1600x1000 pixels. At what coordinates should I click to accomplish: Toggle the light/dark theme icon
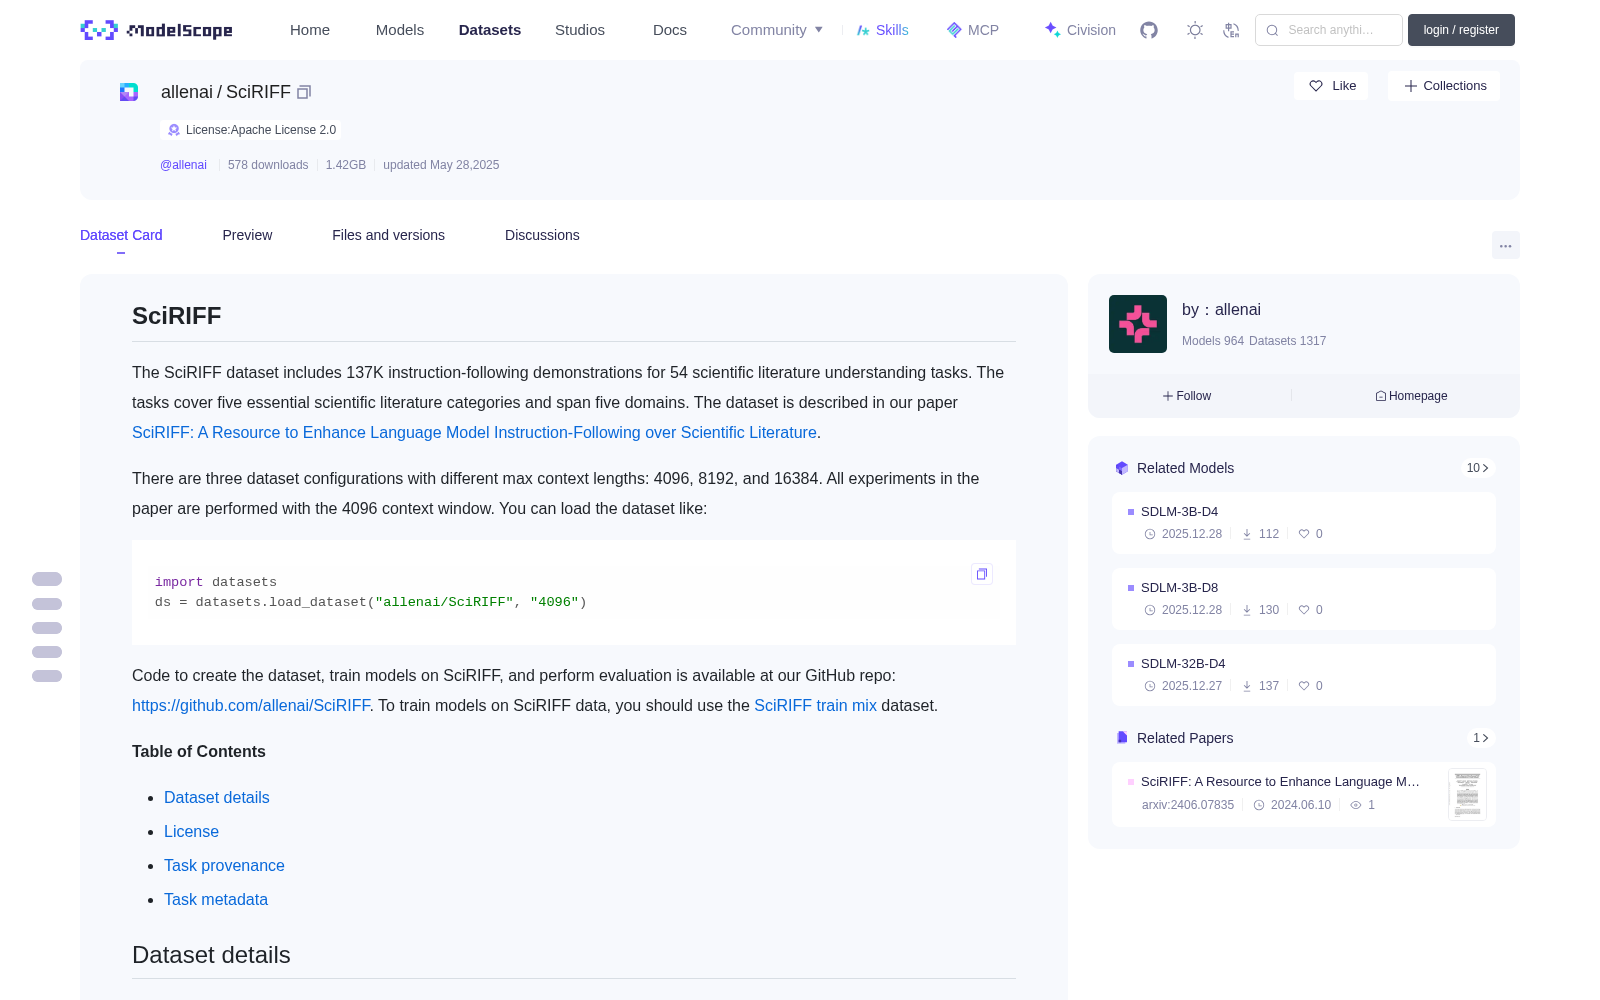pyautogui.click(x=1195, y=30)
